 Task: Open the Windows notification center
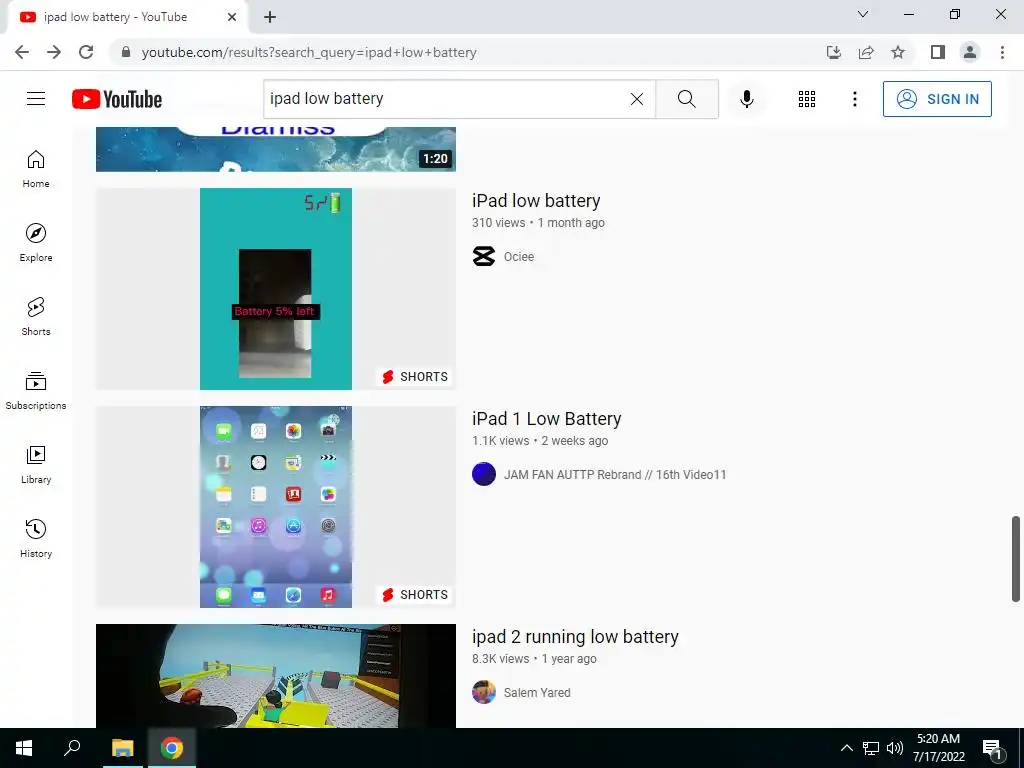[x=992, y=748]
